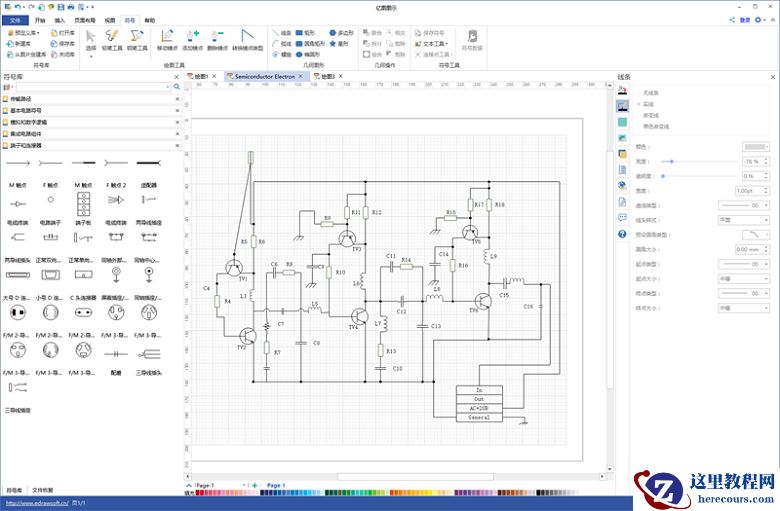Screen dimensions: 780x511
Task: Open the 线头样式 cap style dropdown
Action: 745,219
